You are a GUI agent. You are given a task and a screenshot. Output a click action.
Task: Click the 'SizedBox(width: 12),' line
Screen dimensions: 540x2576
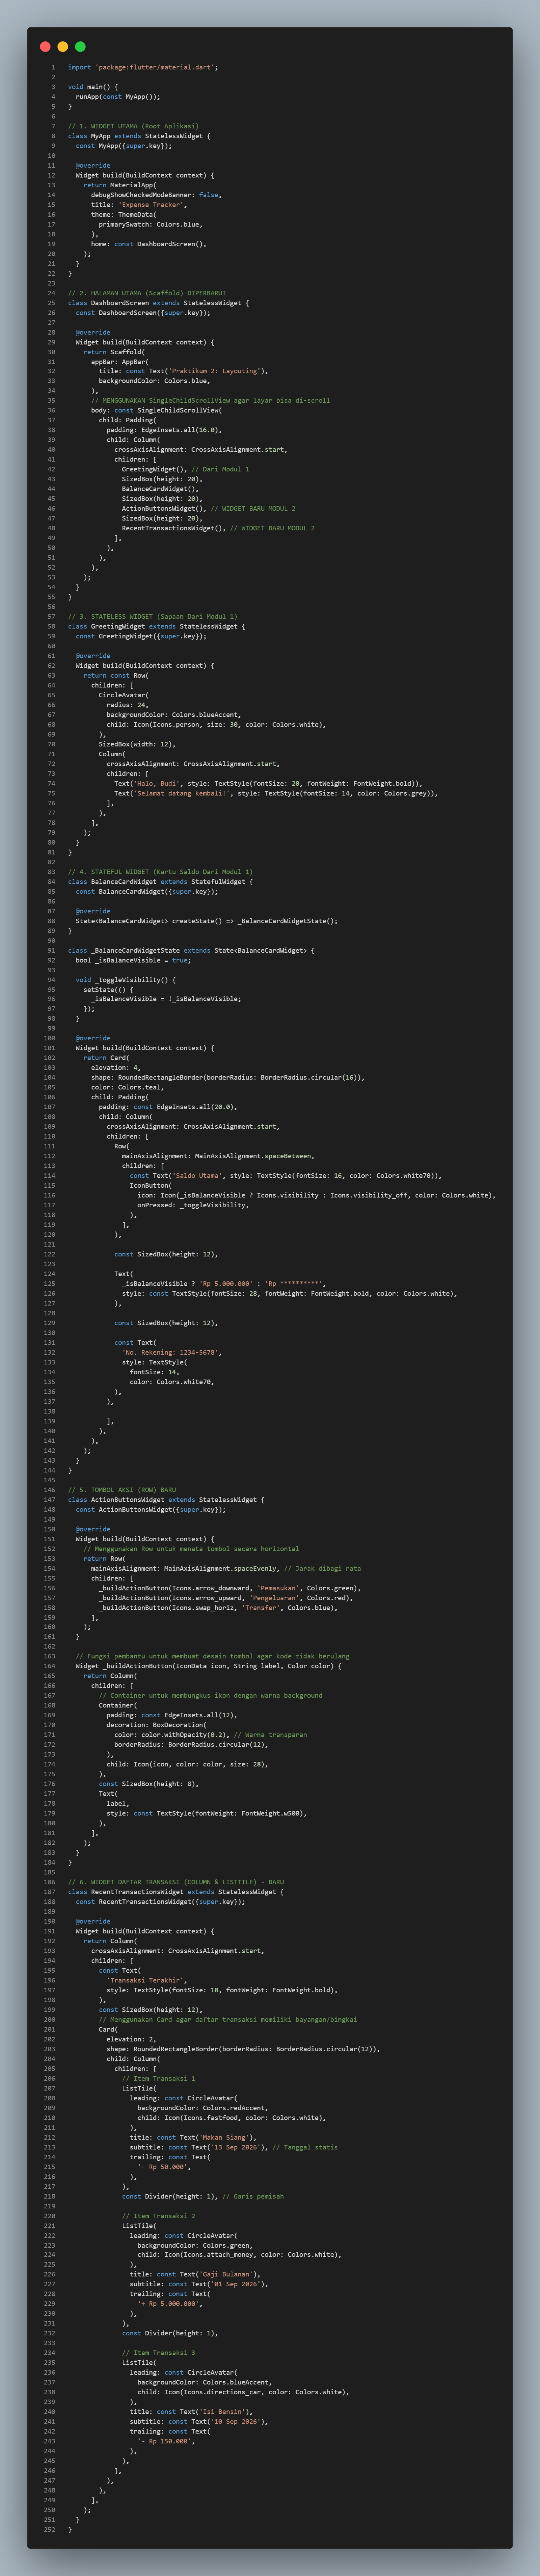pyautogui.click(x=137, y=744)
